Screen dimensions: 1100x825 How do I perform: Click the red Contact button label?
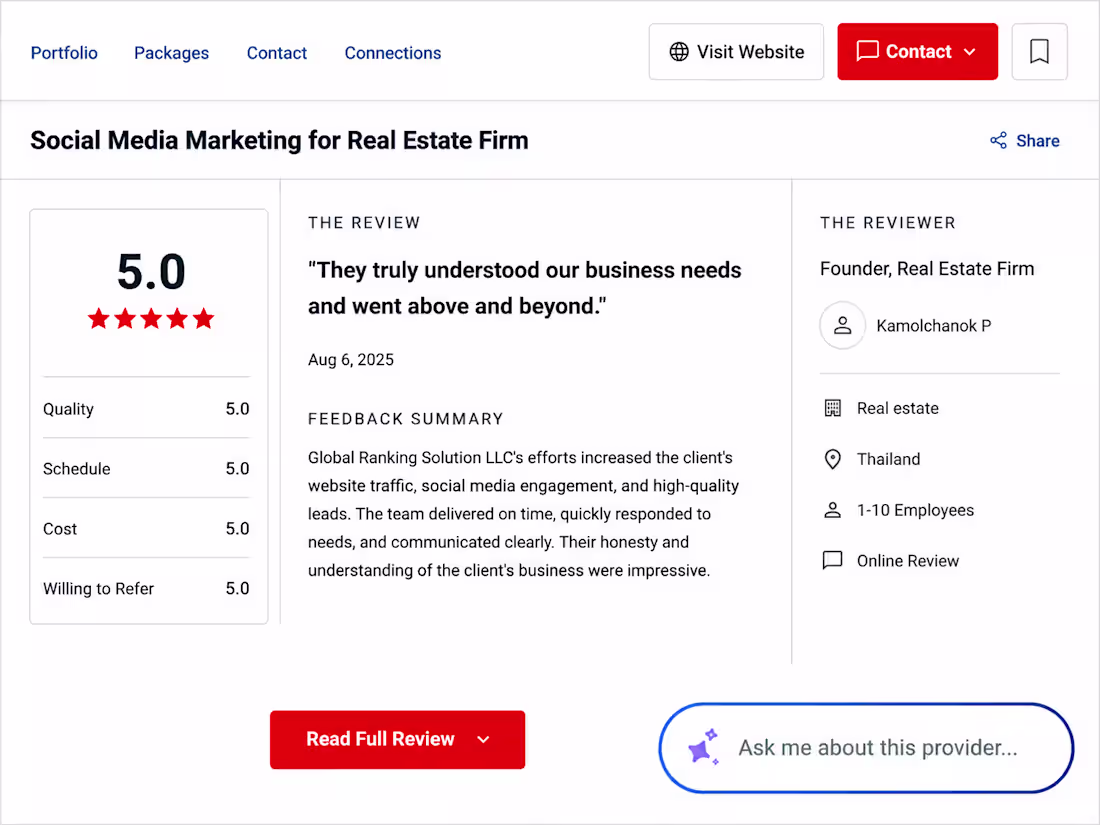pyautogui.click(x=918, y=52)
